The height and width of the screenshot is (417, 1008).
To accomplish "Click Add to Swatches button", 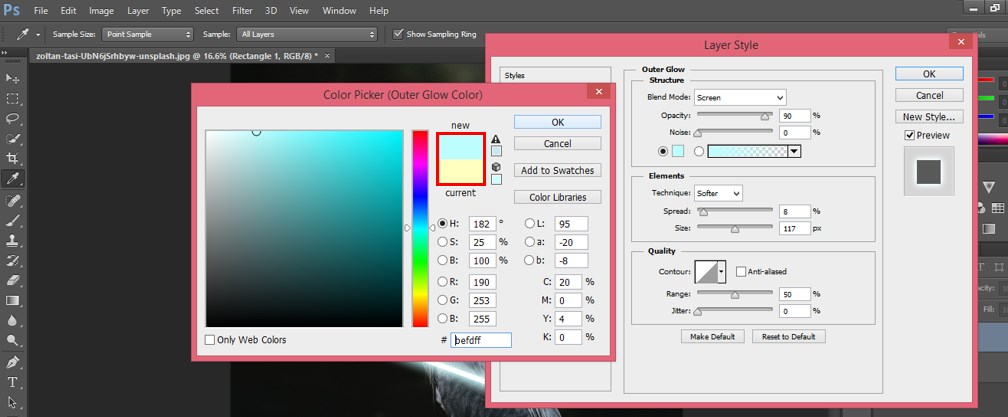I will pos(557,170).
